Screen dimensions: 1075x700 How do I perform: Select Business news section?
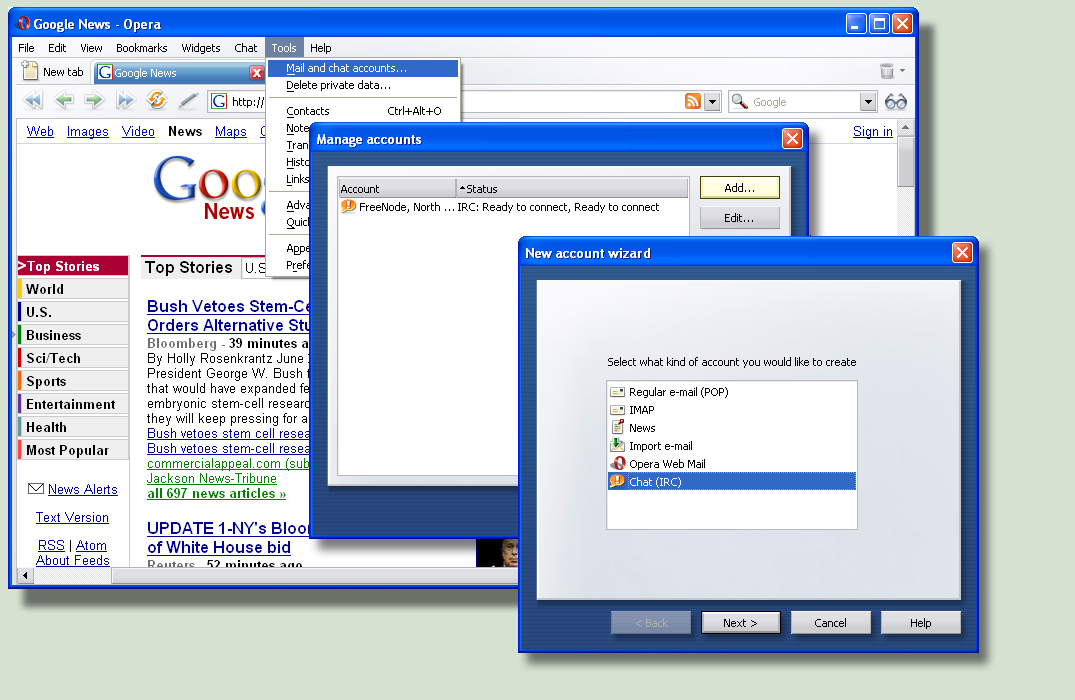click(x=73, y=335)
